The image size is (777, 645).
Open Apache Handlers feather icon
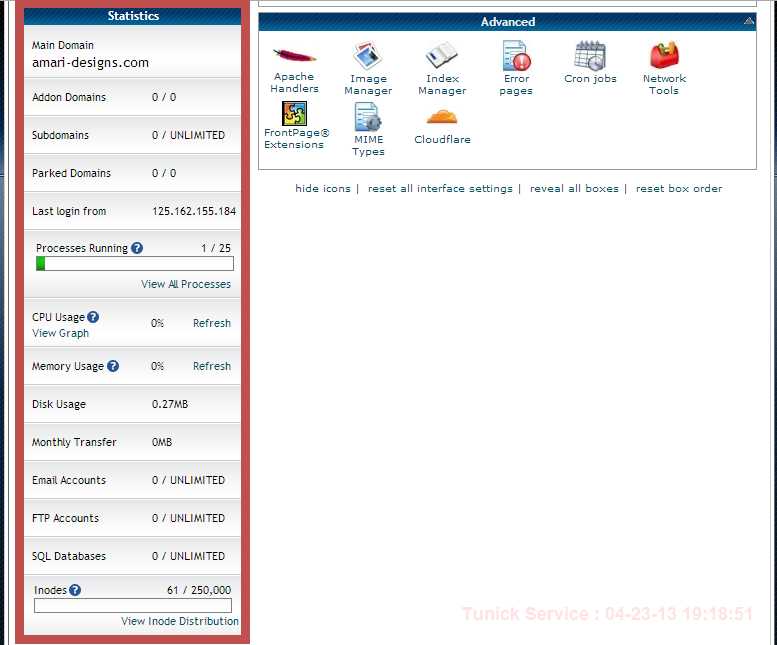(x=294, y=55)
